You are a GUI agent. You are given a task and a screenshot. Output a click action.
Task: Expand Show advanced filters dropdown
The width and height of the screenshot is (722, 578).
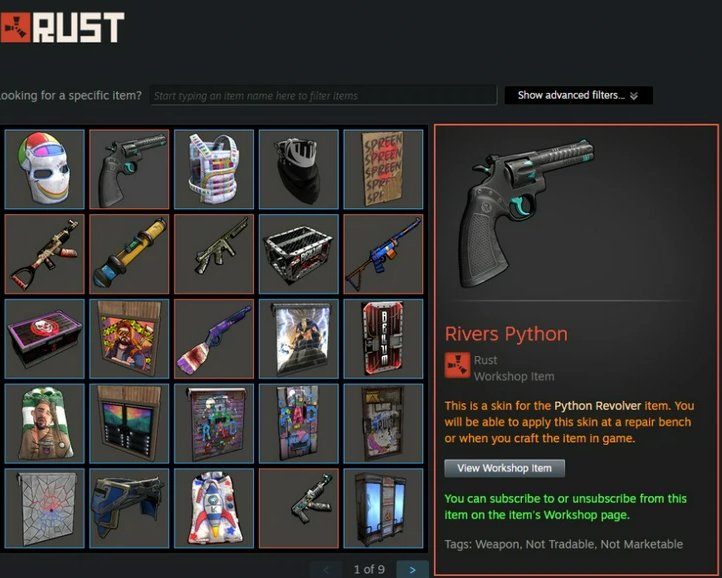pos(578,95)
